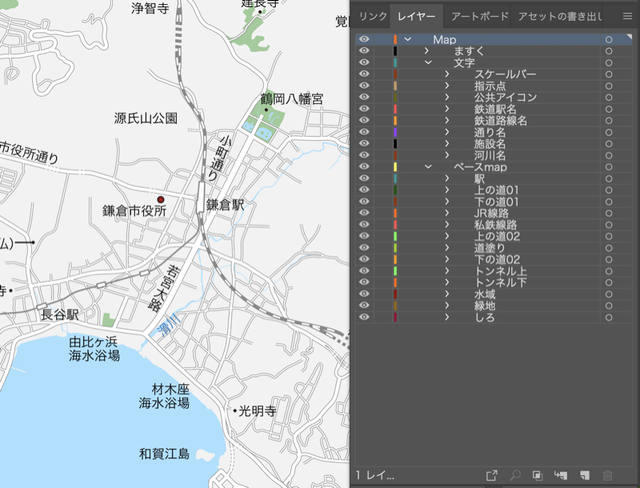Collapse the Map layer
Viewport: 640px width, 488px height.
[407, 40]
